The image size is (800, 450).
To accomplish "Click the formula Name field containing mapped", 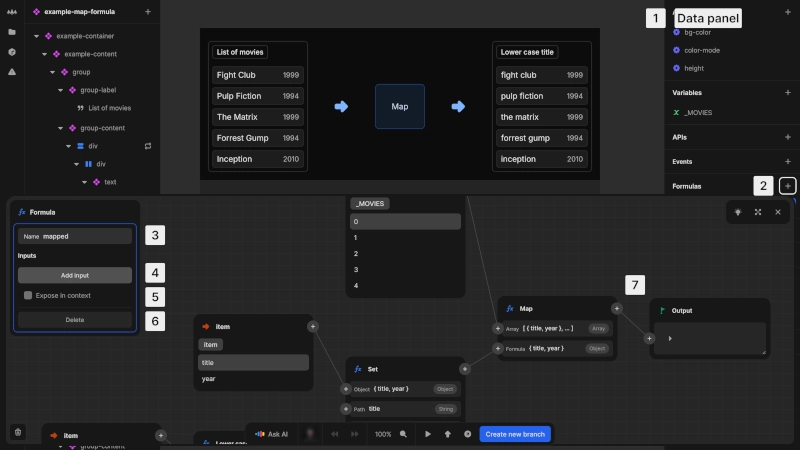I will (x=75, y=236).
